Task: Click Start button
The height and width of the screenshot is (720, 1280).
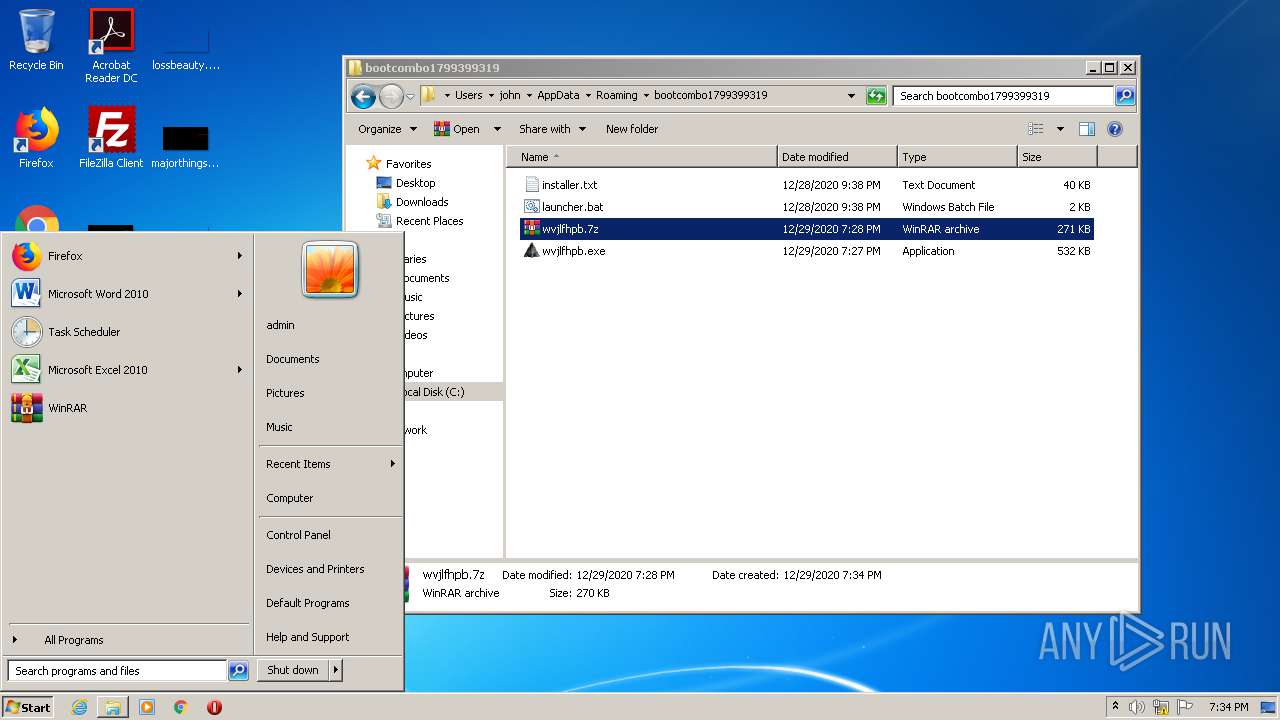Action: coord(28,707)
